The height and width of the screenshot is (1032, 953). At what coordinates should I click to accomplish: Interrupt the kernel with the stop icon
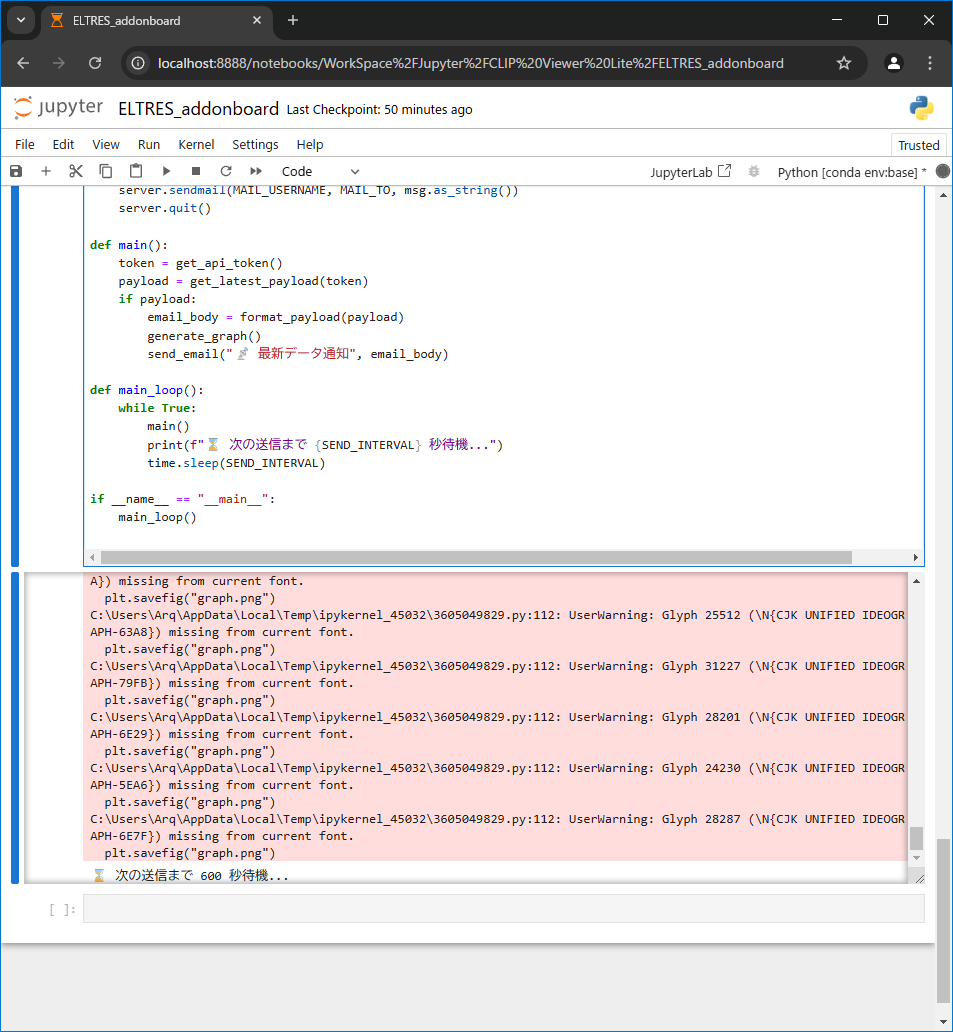(196, 172)
